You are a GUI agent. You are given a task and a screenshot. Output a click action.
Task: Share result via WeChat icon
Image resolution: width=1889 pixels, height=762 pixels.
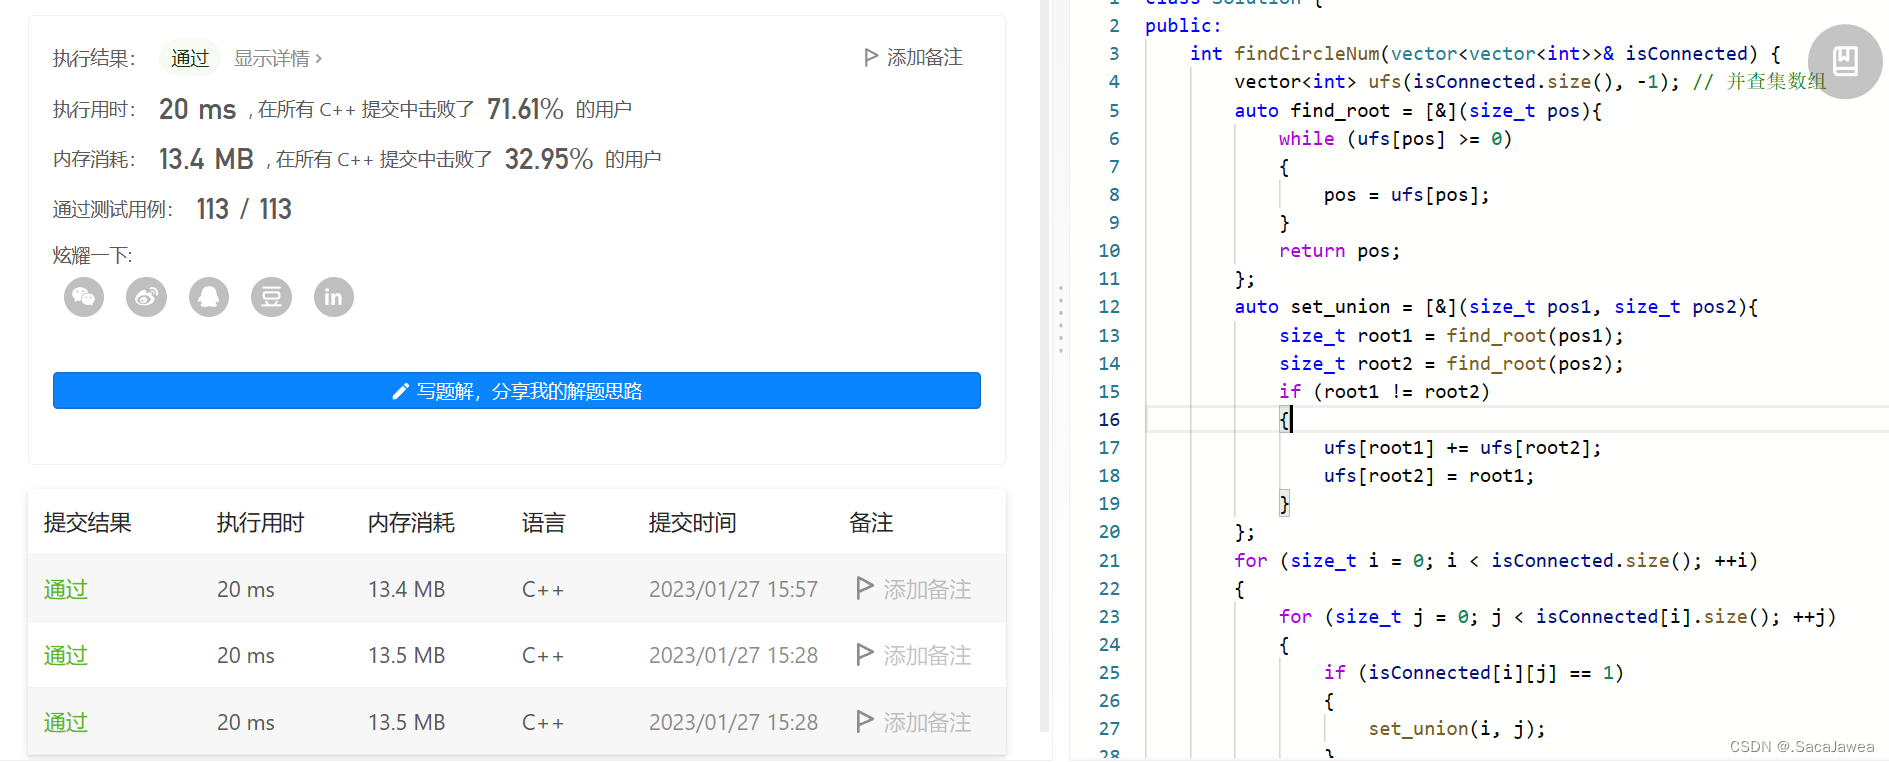click(x=84, y=297)
